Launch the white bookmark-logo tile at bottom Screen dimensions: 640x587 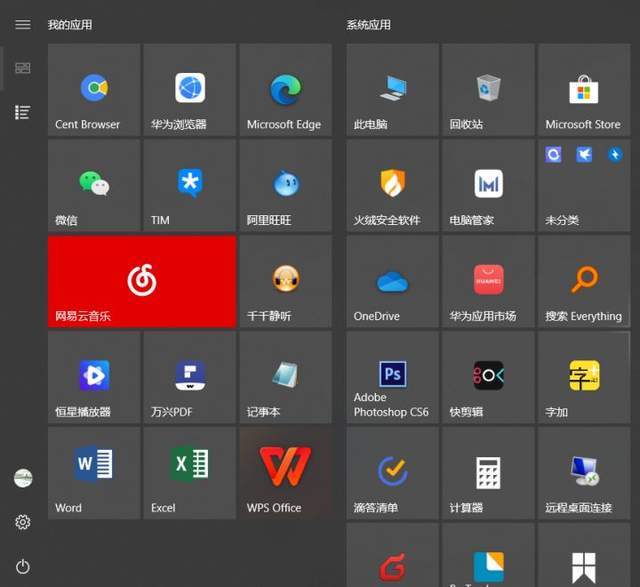tap(584, 555)
